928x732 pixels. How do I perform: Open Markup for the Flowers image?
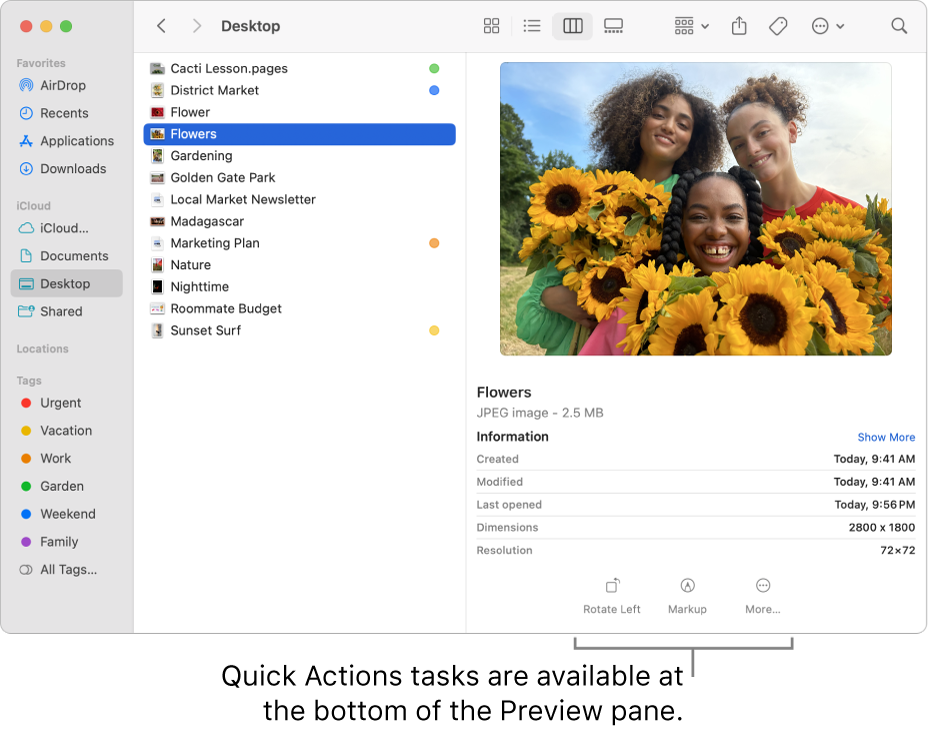coord(687,596)
